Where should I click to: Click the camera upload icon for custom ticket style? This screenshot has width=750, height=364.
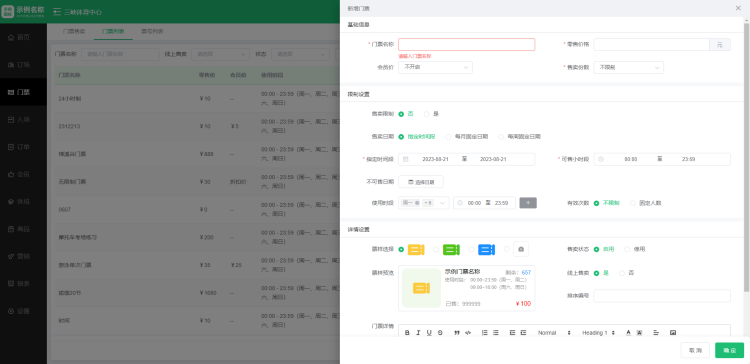click(521, 249)
